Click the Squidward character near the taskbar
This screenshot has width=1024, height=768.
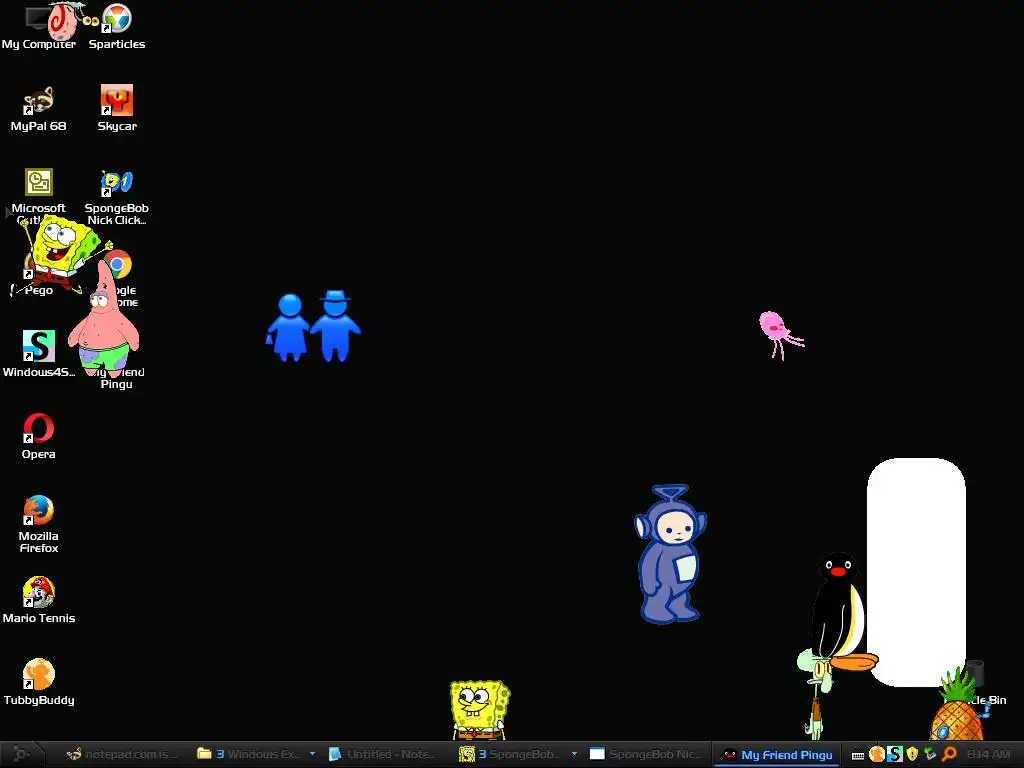pos(815,696)
